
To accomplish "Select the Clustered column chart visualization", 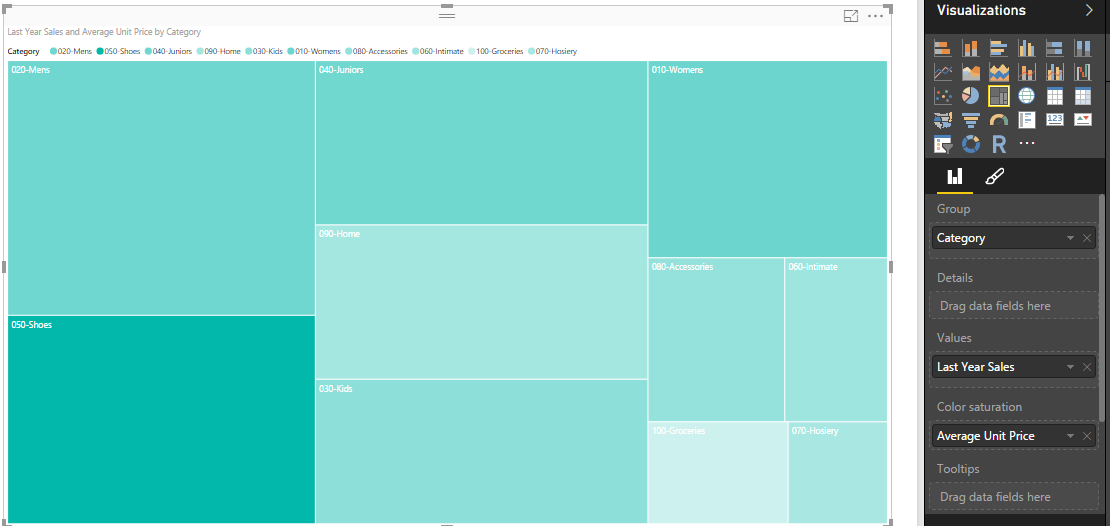I will pos(1026,48).
